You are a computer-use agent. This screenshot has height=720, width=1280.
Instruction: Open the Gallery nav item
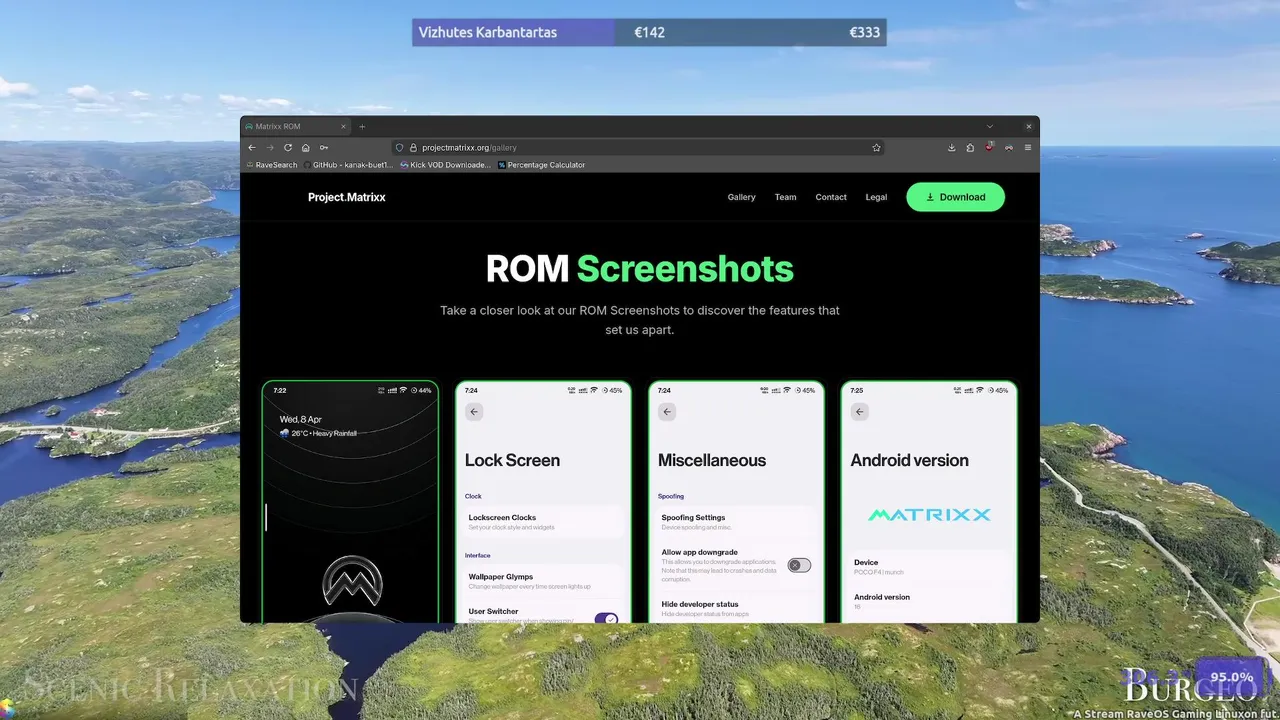click(741, 197)
